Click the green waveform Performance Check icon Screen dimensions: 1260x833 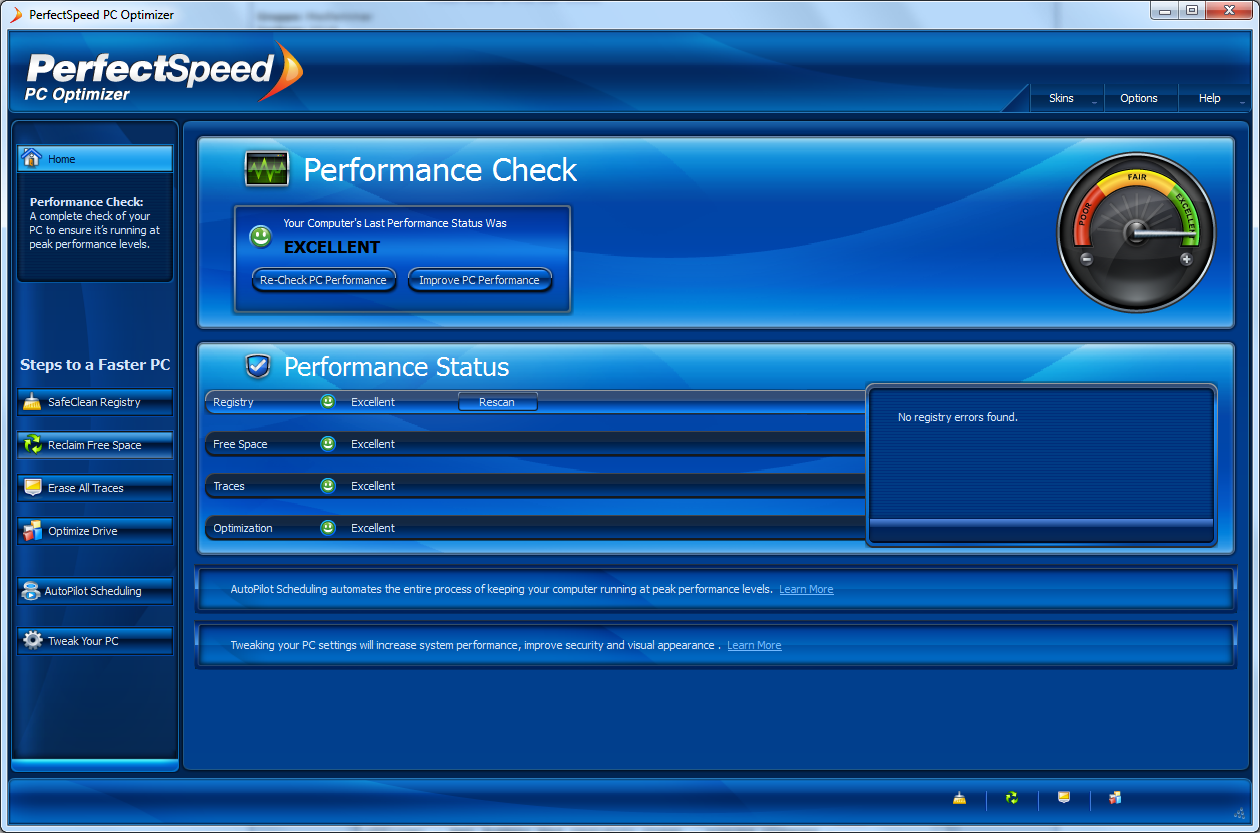[267, 169]
